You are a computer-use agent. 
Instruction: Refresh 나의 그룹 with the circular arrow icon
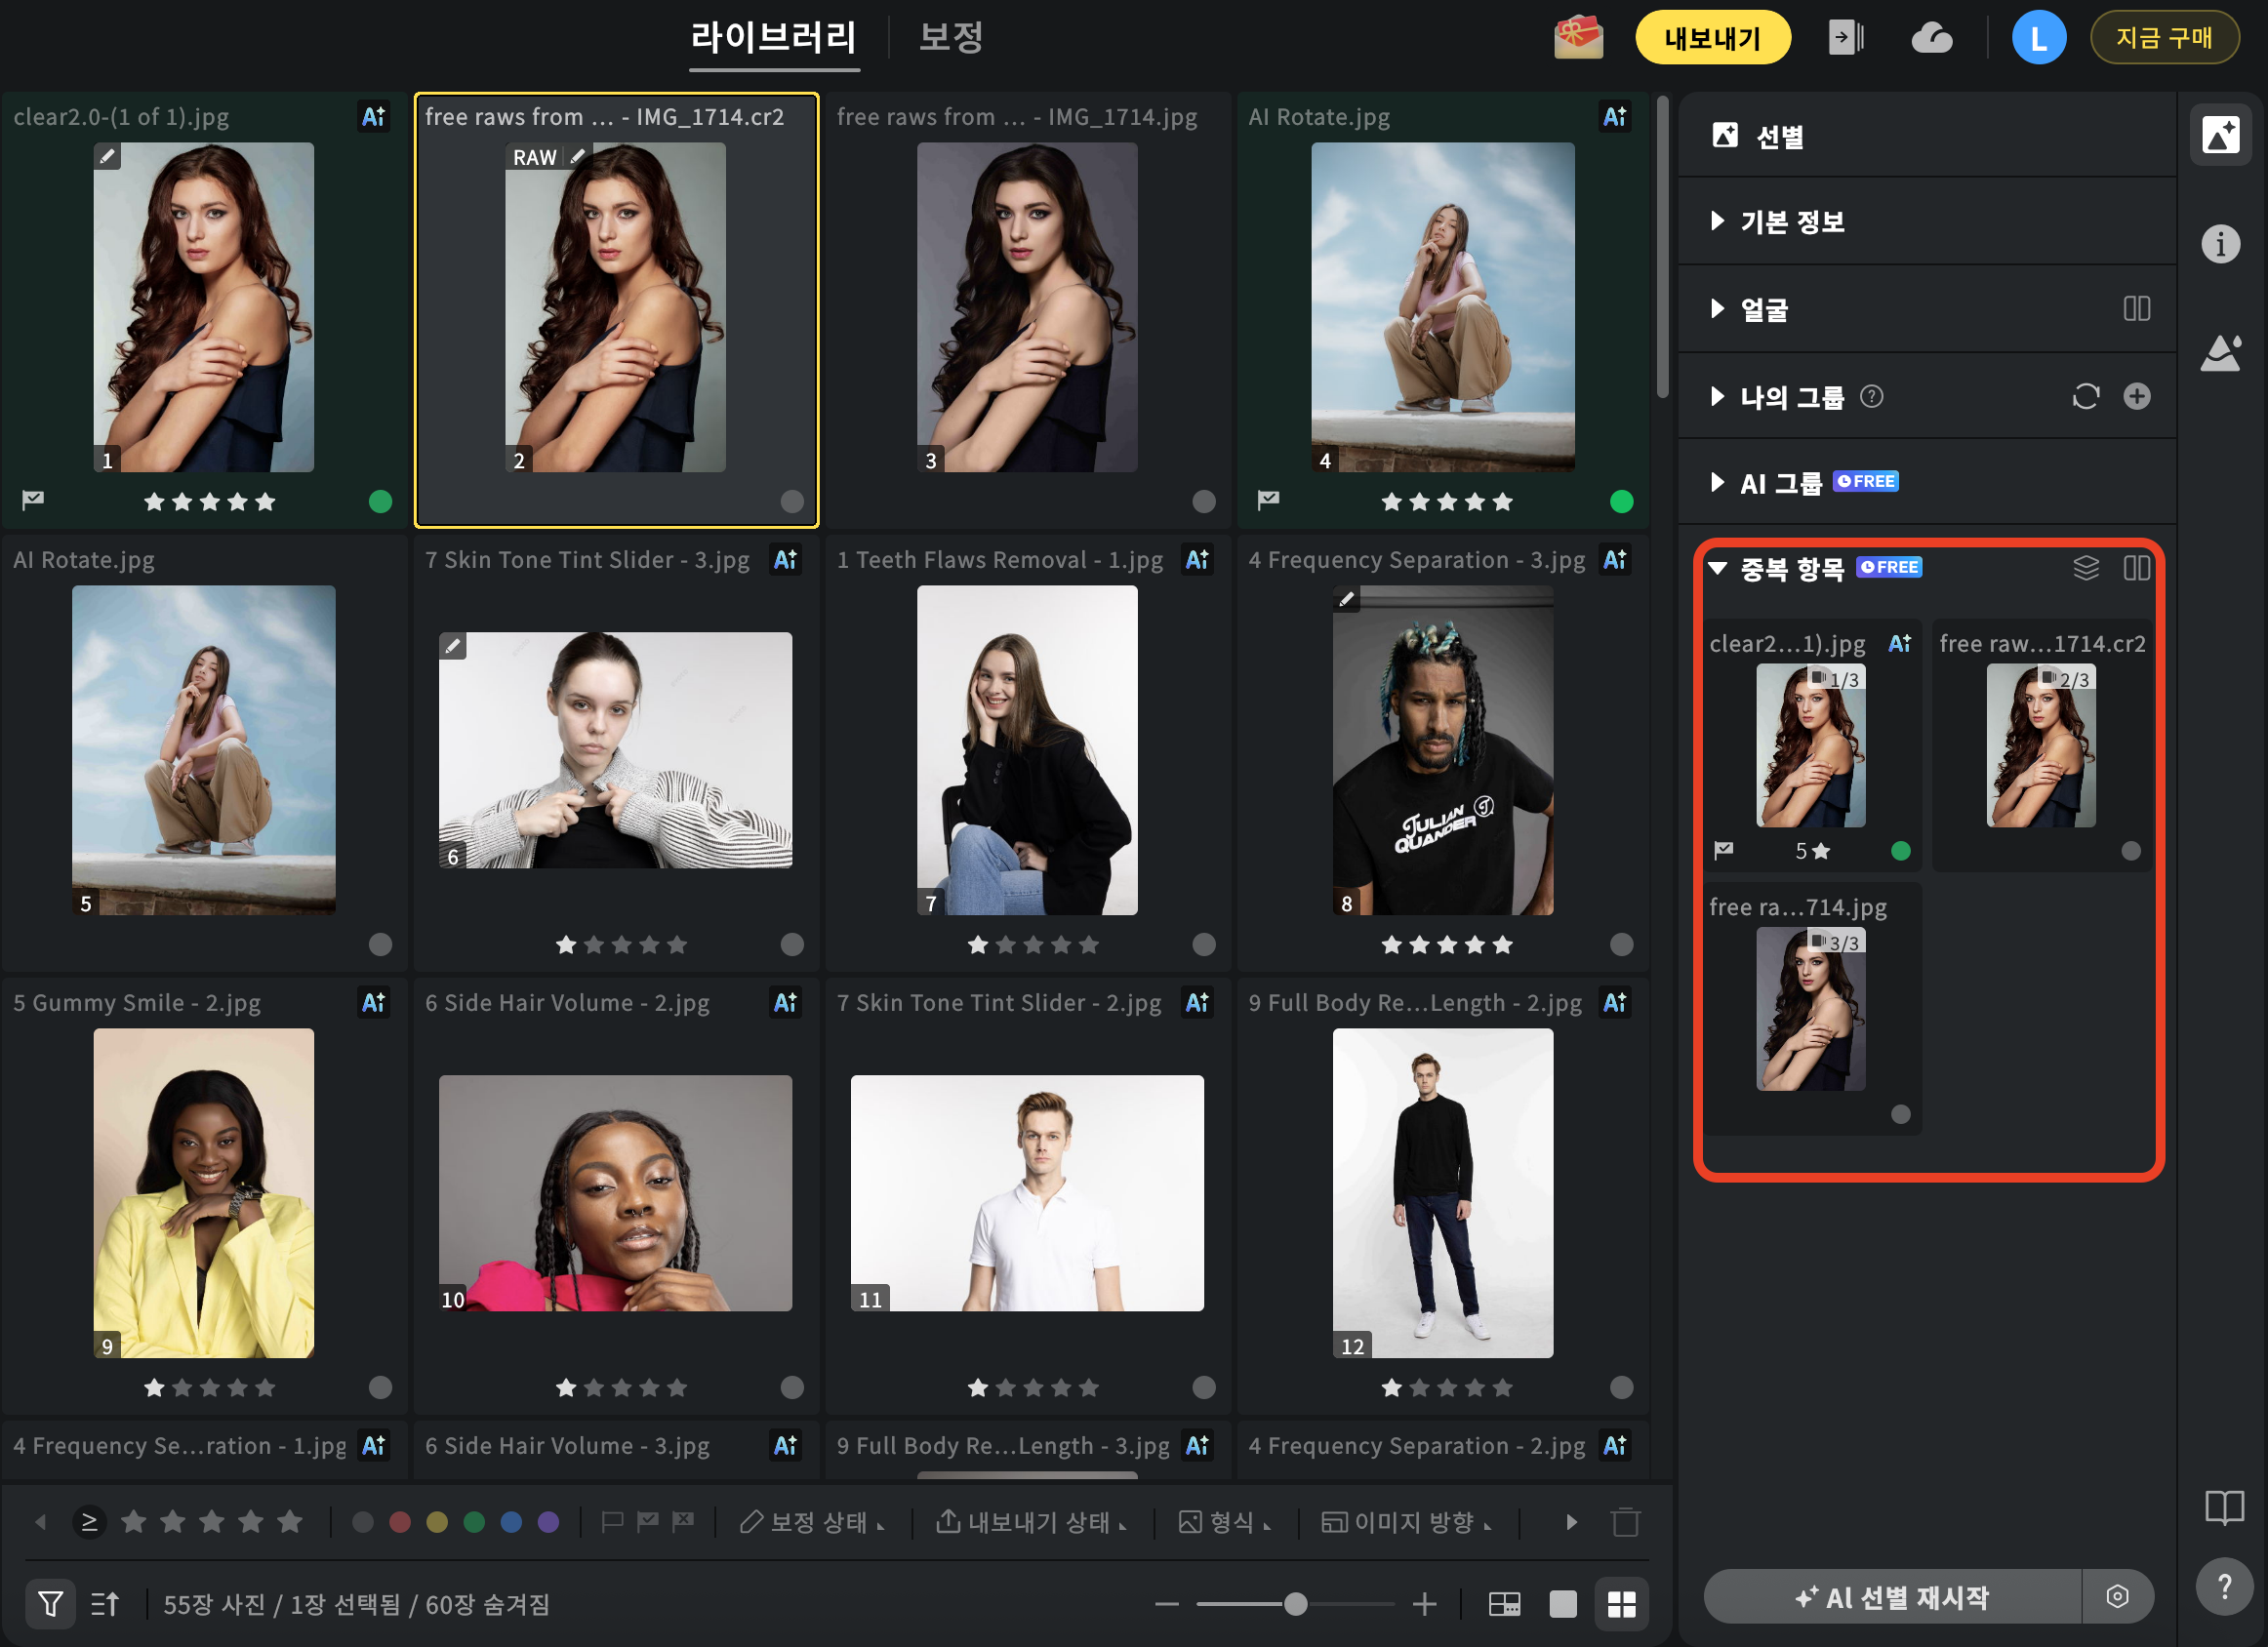2085,396
